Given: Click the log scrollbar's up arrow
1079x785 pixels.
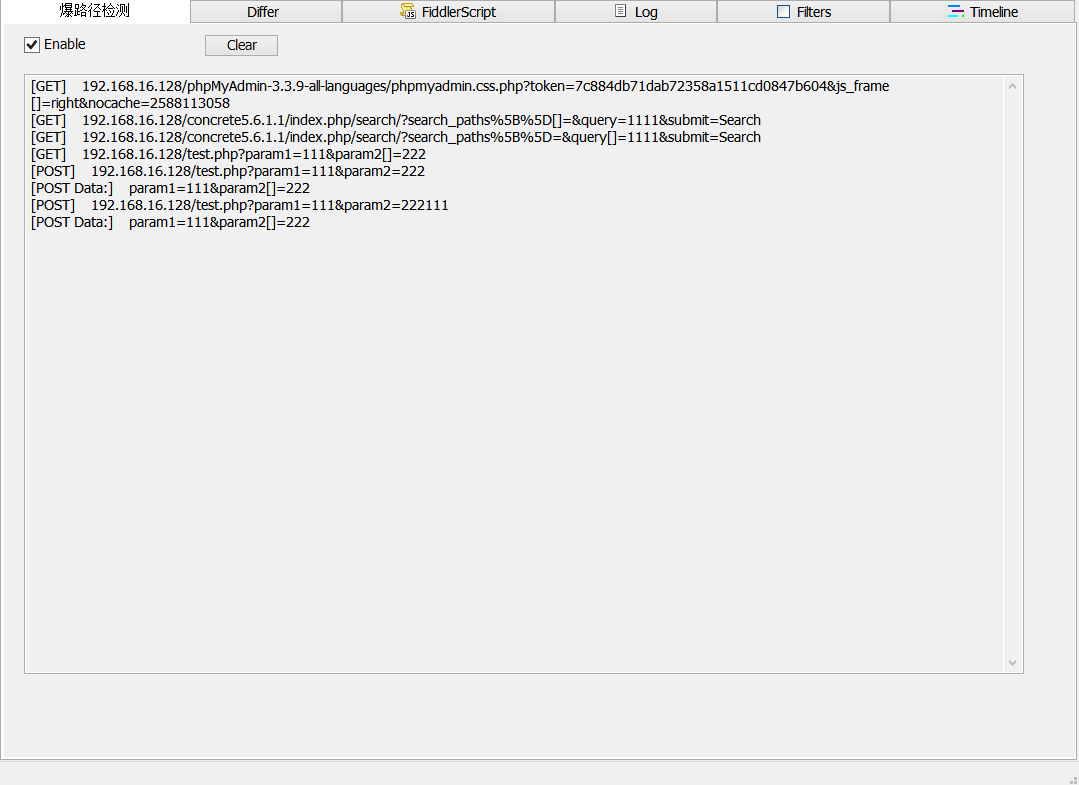Looking at the screenshot, I should click(x=1012, y=86).
